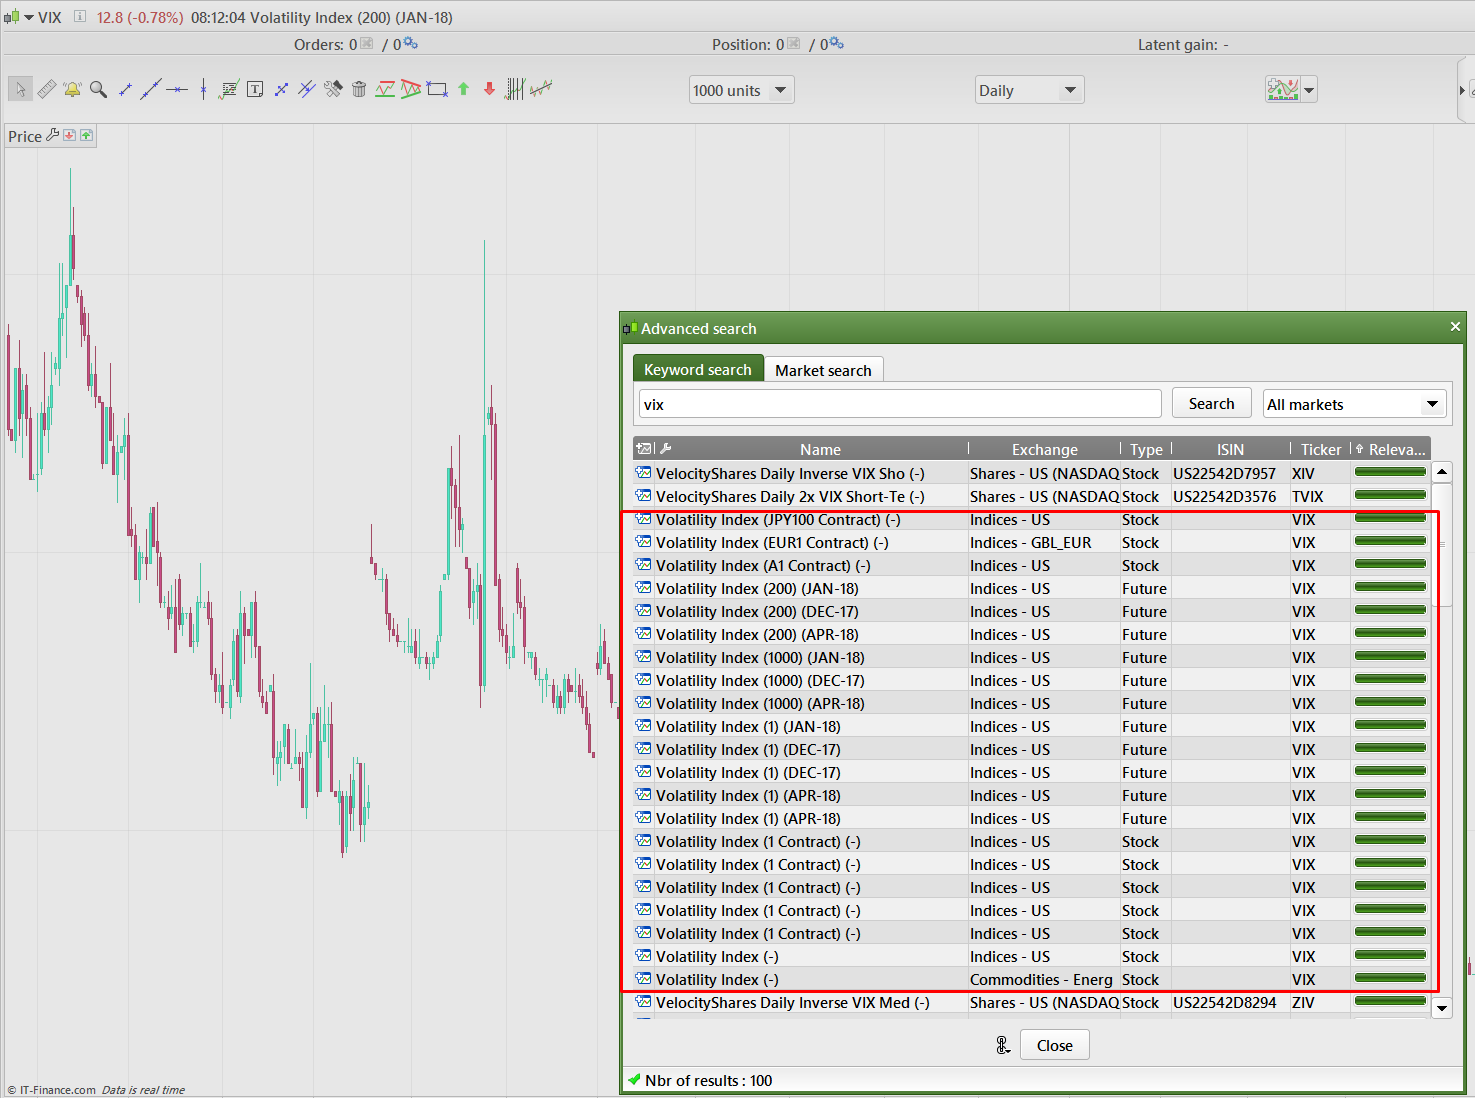Activate the magnifier zoom tool
The width and height of the screenshot is (1475, 1098).
click(x=98, y=89)
